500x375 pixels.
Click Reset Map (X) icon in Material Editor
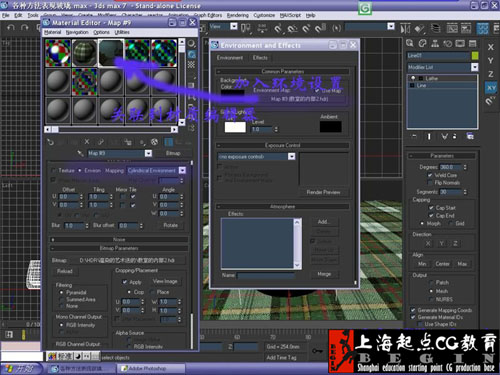pyautogui.click(x=87, y=142)
